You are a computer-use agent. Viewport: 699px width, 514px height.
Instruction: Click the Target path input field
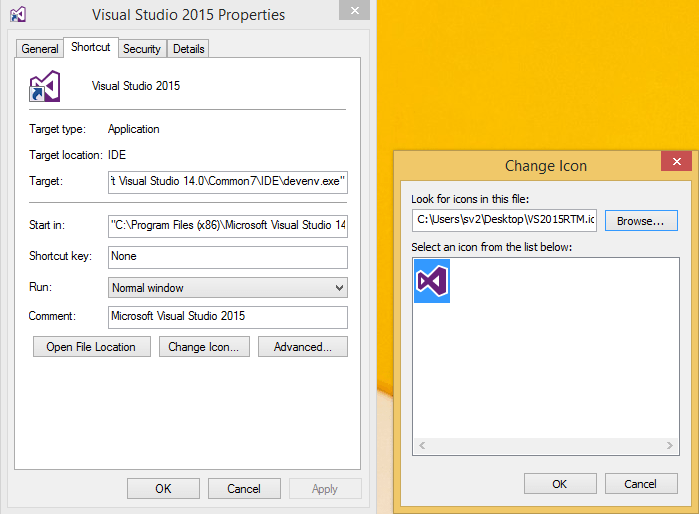click(x=228, y=181)
